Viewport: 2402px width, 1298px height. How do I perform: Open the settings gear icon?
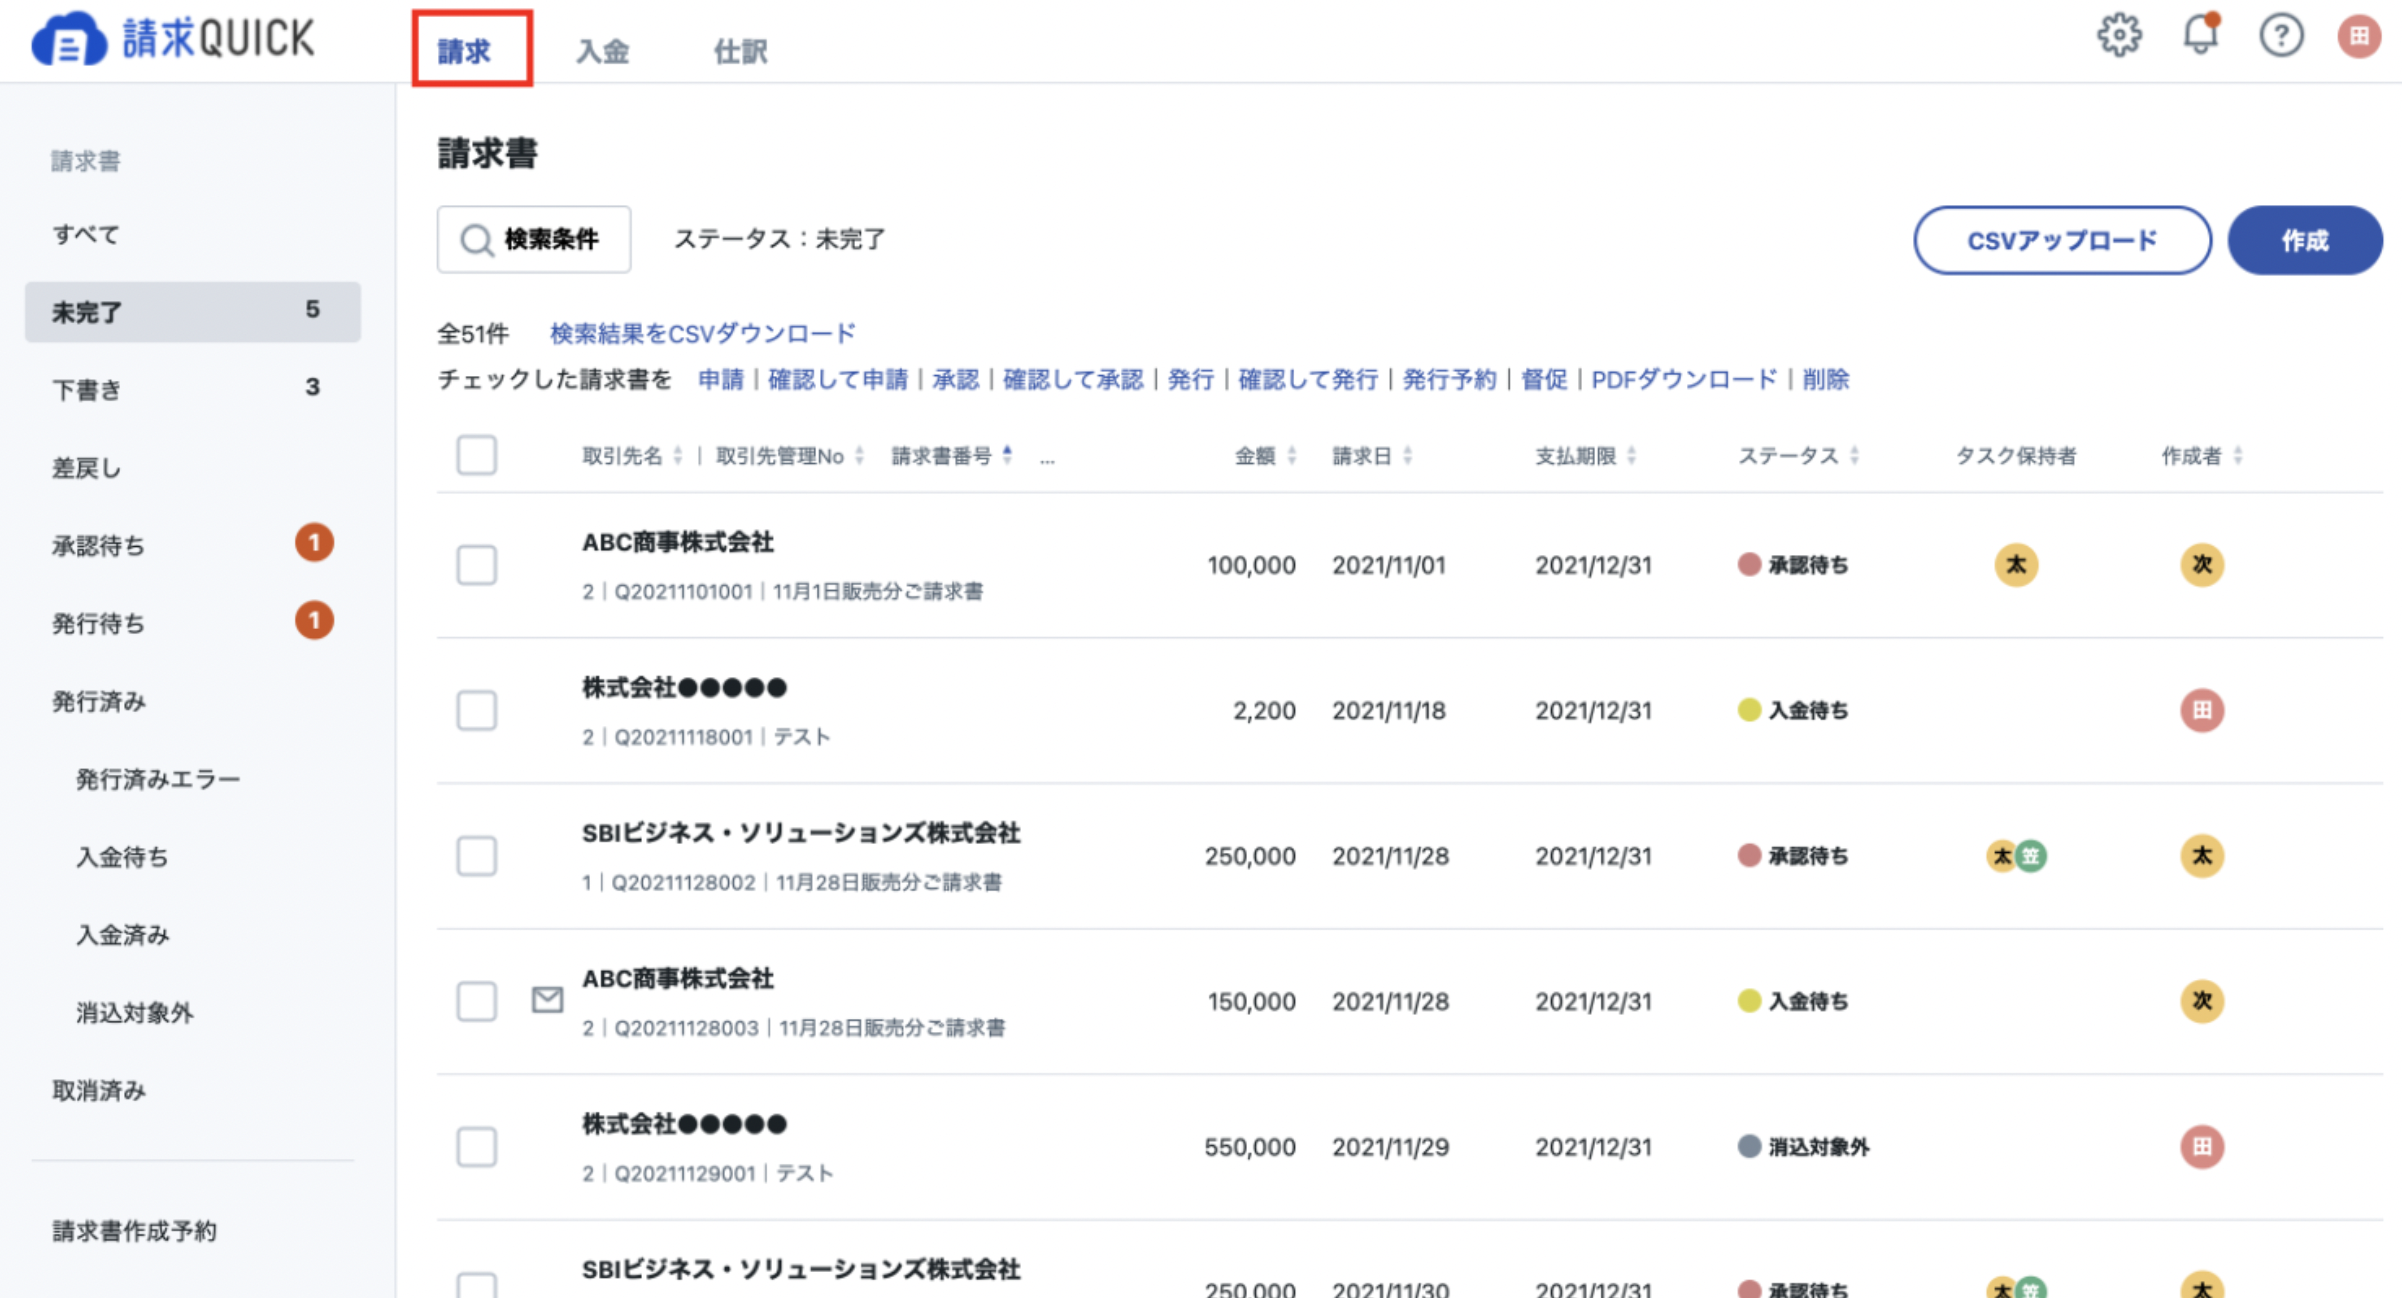click(2119, 36)
